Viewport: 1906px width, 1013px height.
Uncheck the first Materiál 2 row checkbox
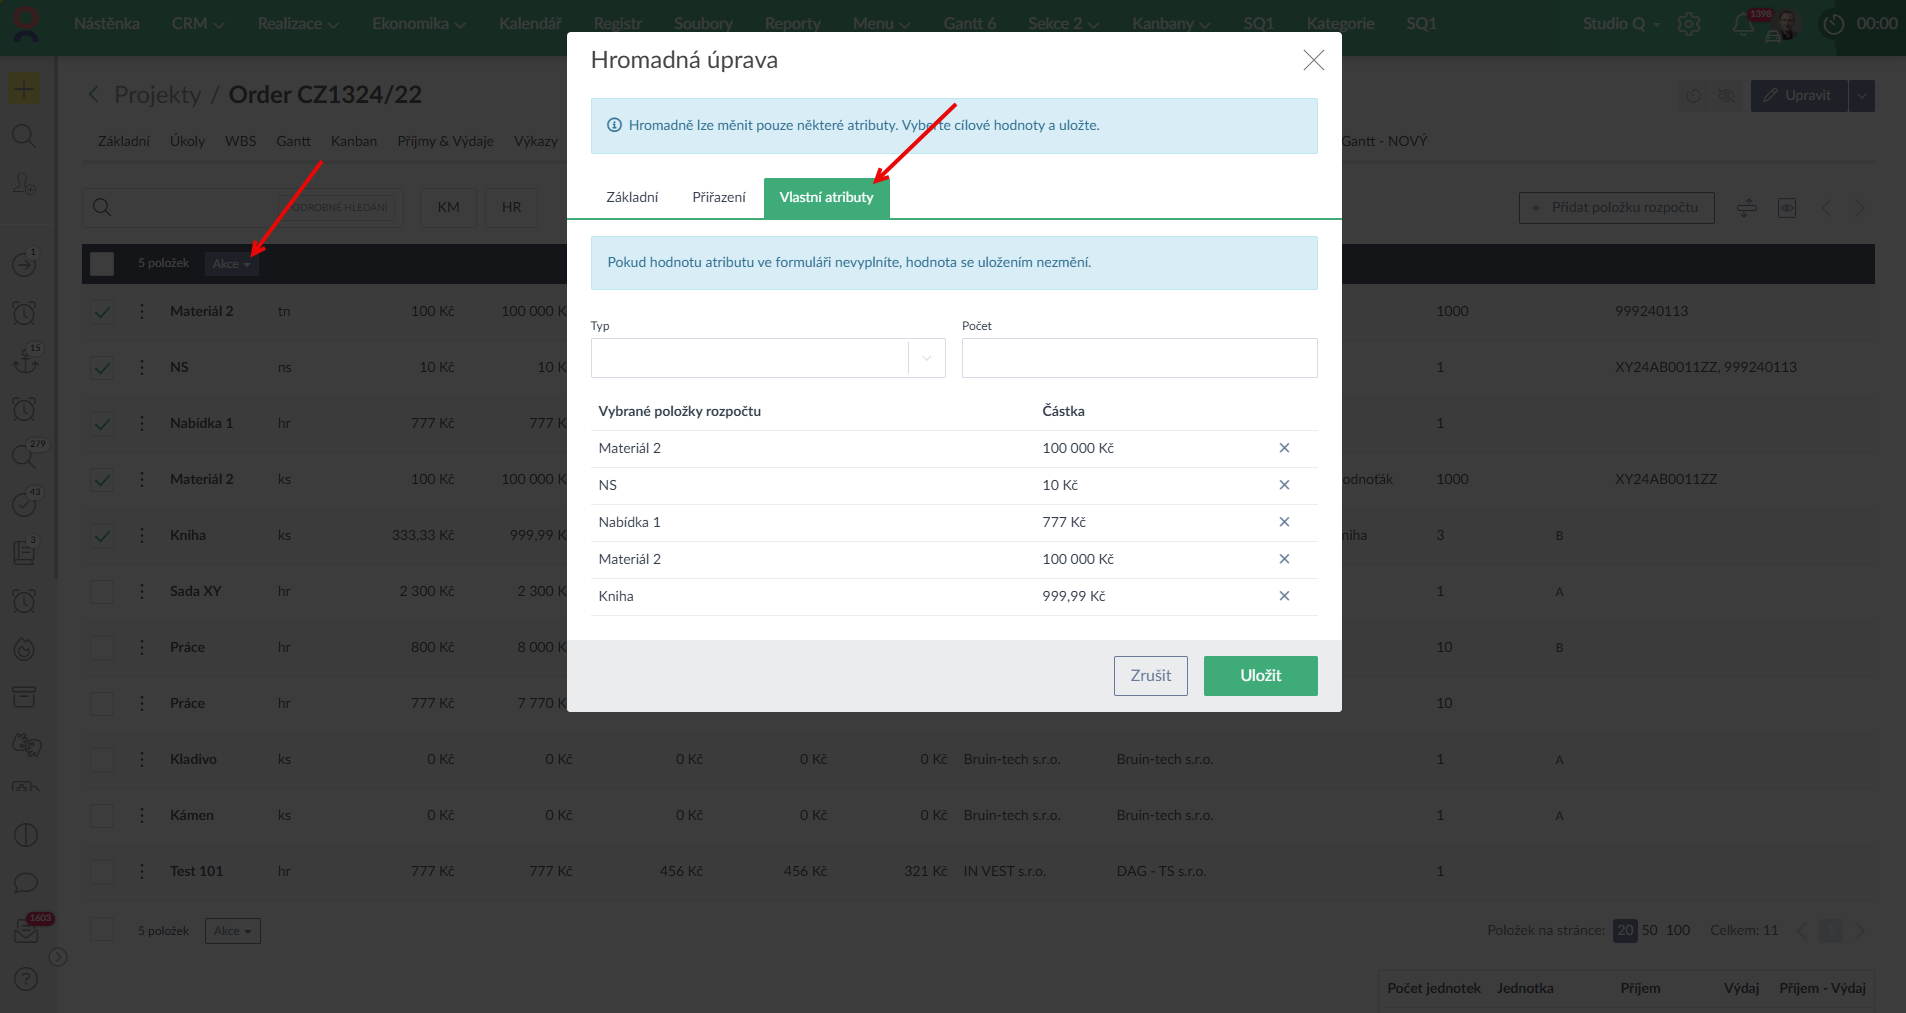pos(102,312)
